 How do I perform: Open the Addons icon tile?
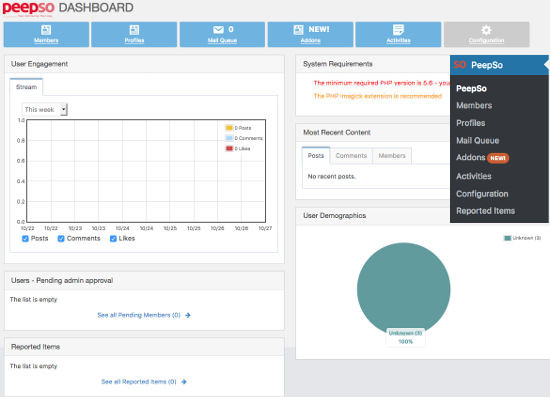click(298, 30)
